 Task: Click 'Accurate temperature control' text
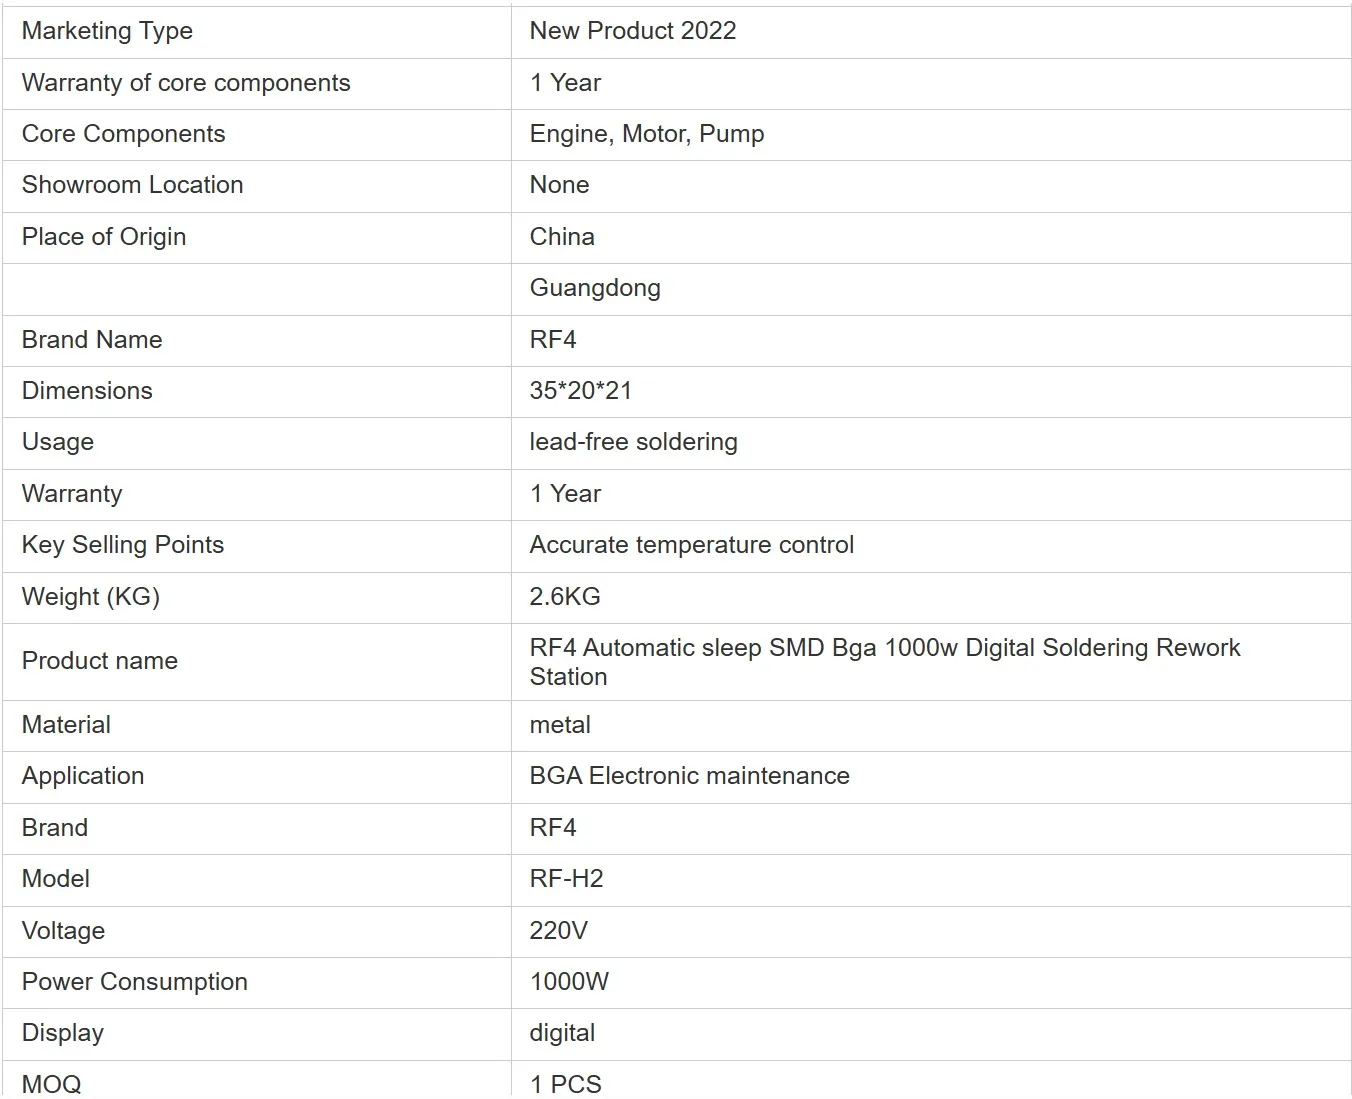[691, 545]
